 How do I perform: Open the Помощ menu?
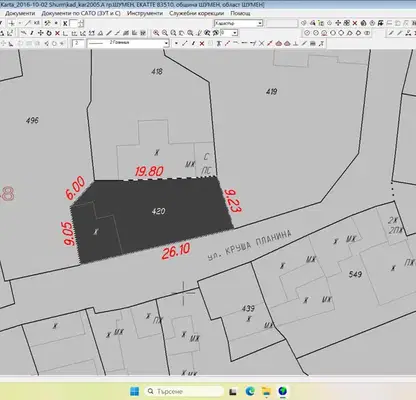(x=240, y=13)
